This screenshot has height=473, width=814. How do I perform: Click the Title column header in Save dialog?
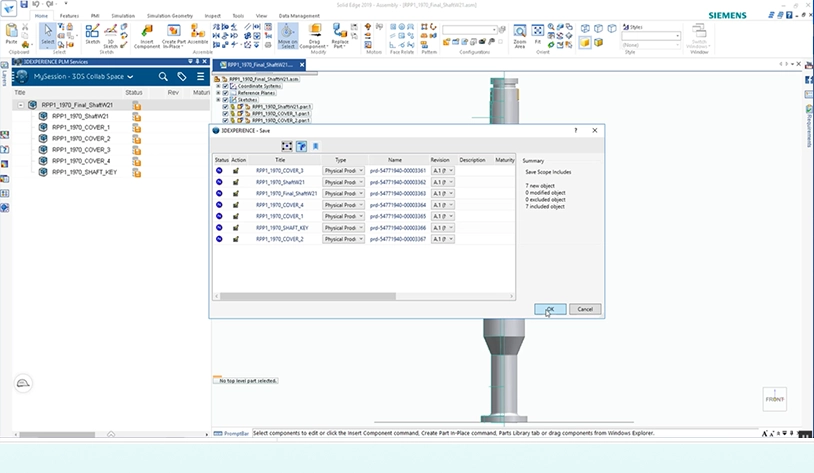[x=280, y=160]
